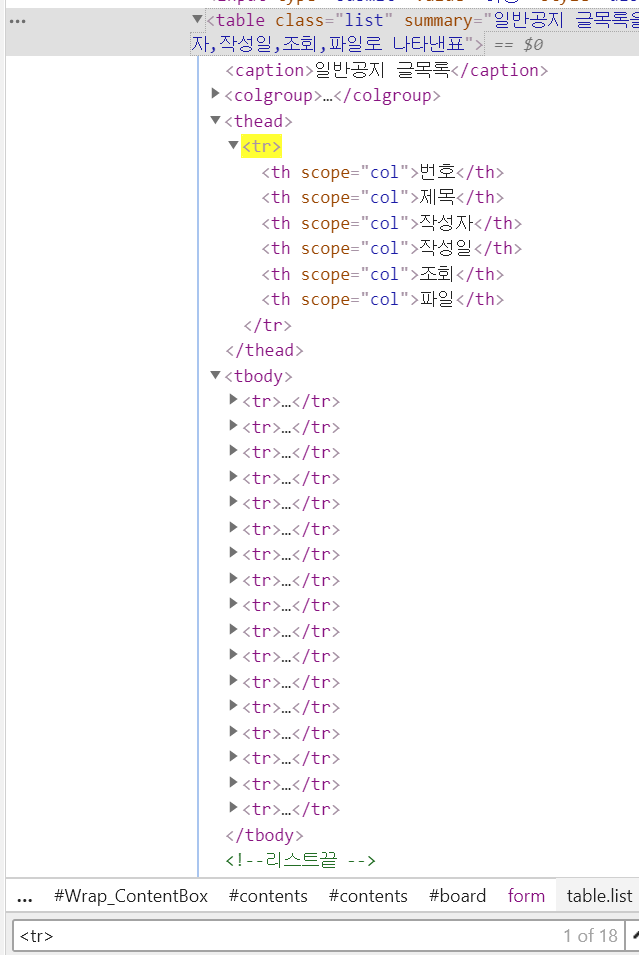The width and height of the screenshot is (639, 955).
Task: Select the th element containing 작성자
Action: click(x=391, y=223)
